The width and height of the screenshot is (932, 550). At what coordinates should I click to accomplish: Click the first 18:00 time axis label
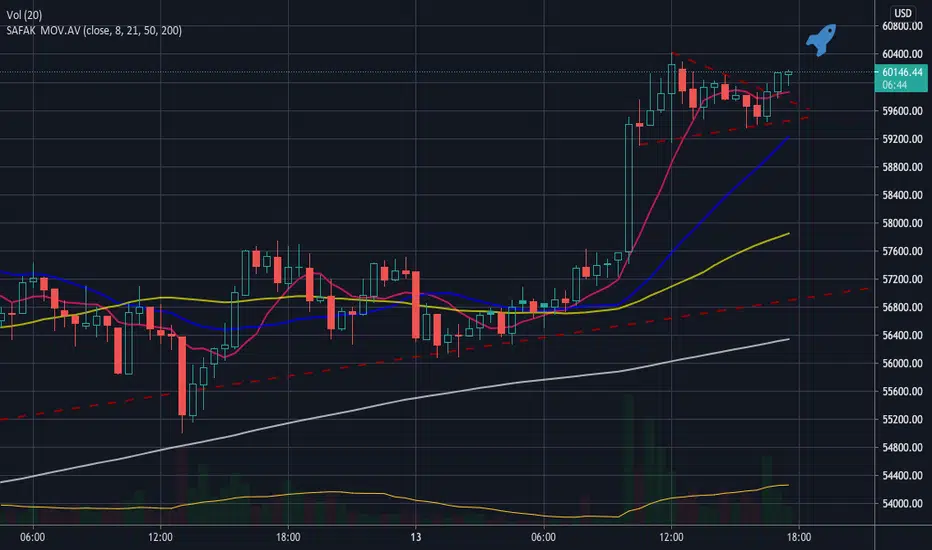point(288,538)
